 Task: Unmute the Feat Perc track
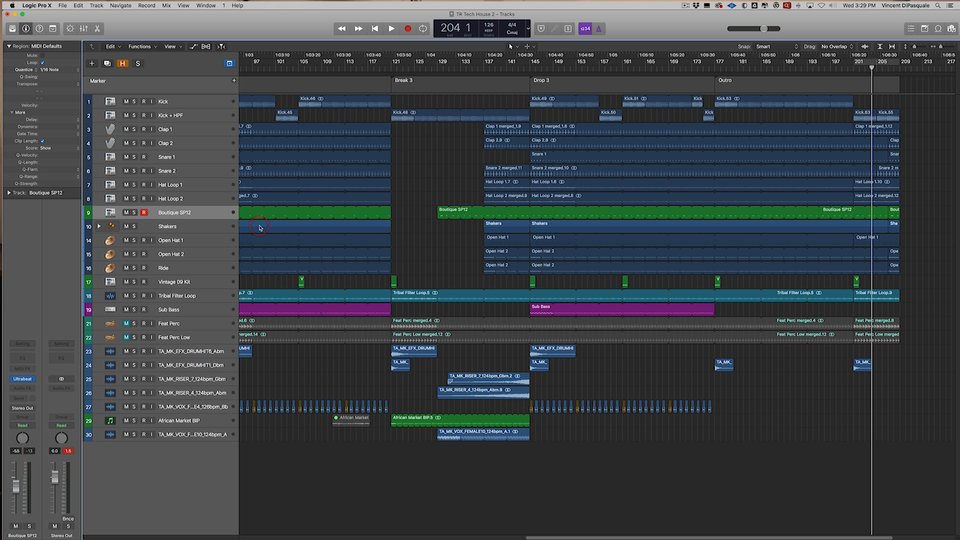126,323
